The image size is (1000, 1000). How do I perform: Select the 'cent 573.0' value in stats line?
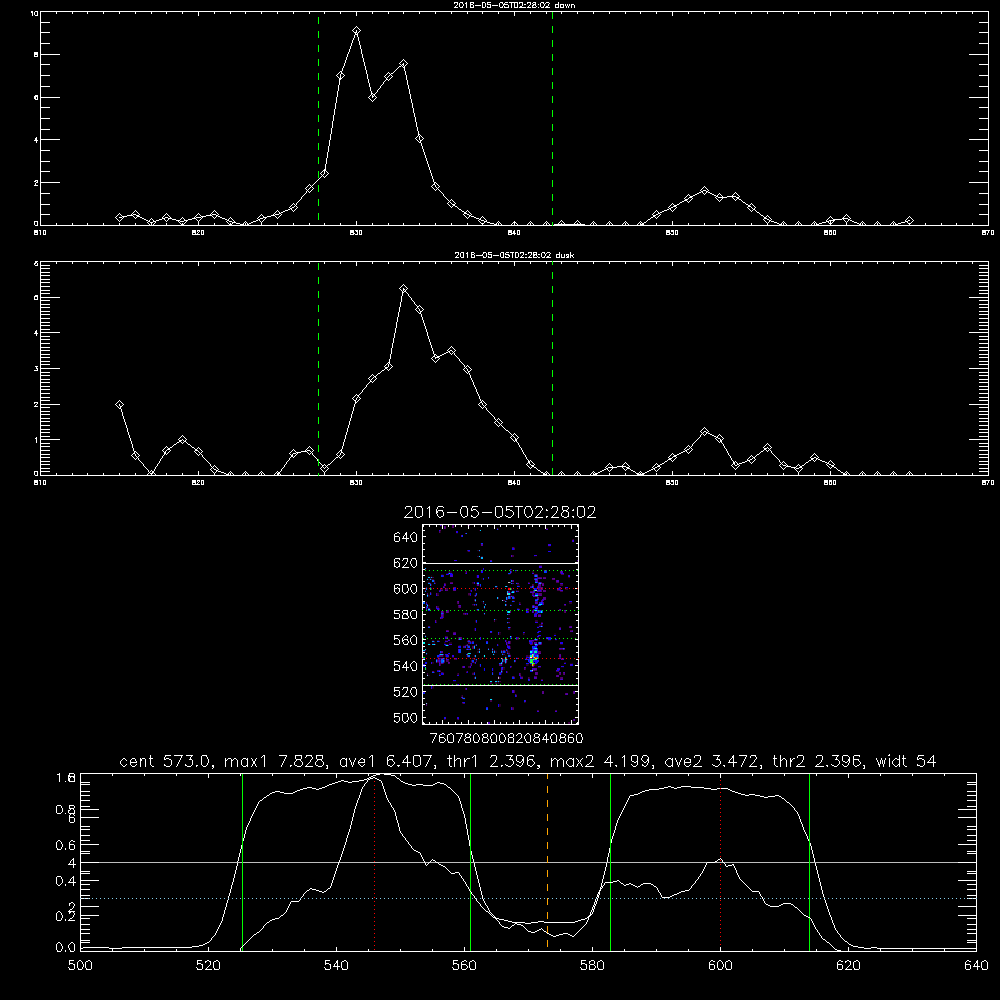166,761
